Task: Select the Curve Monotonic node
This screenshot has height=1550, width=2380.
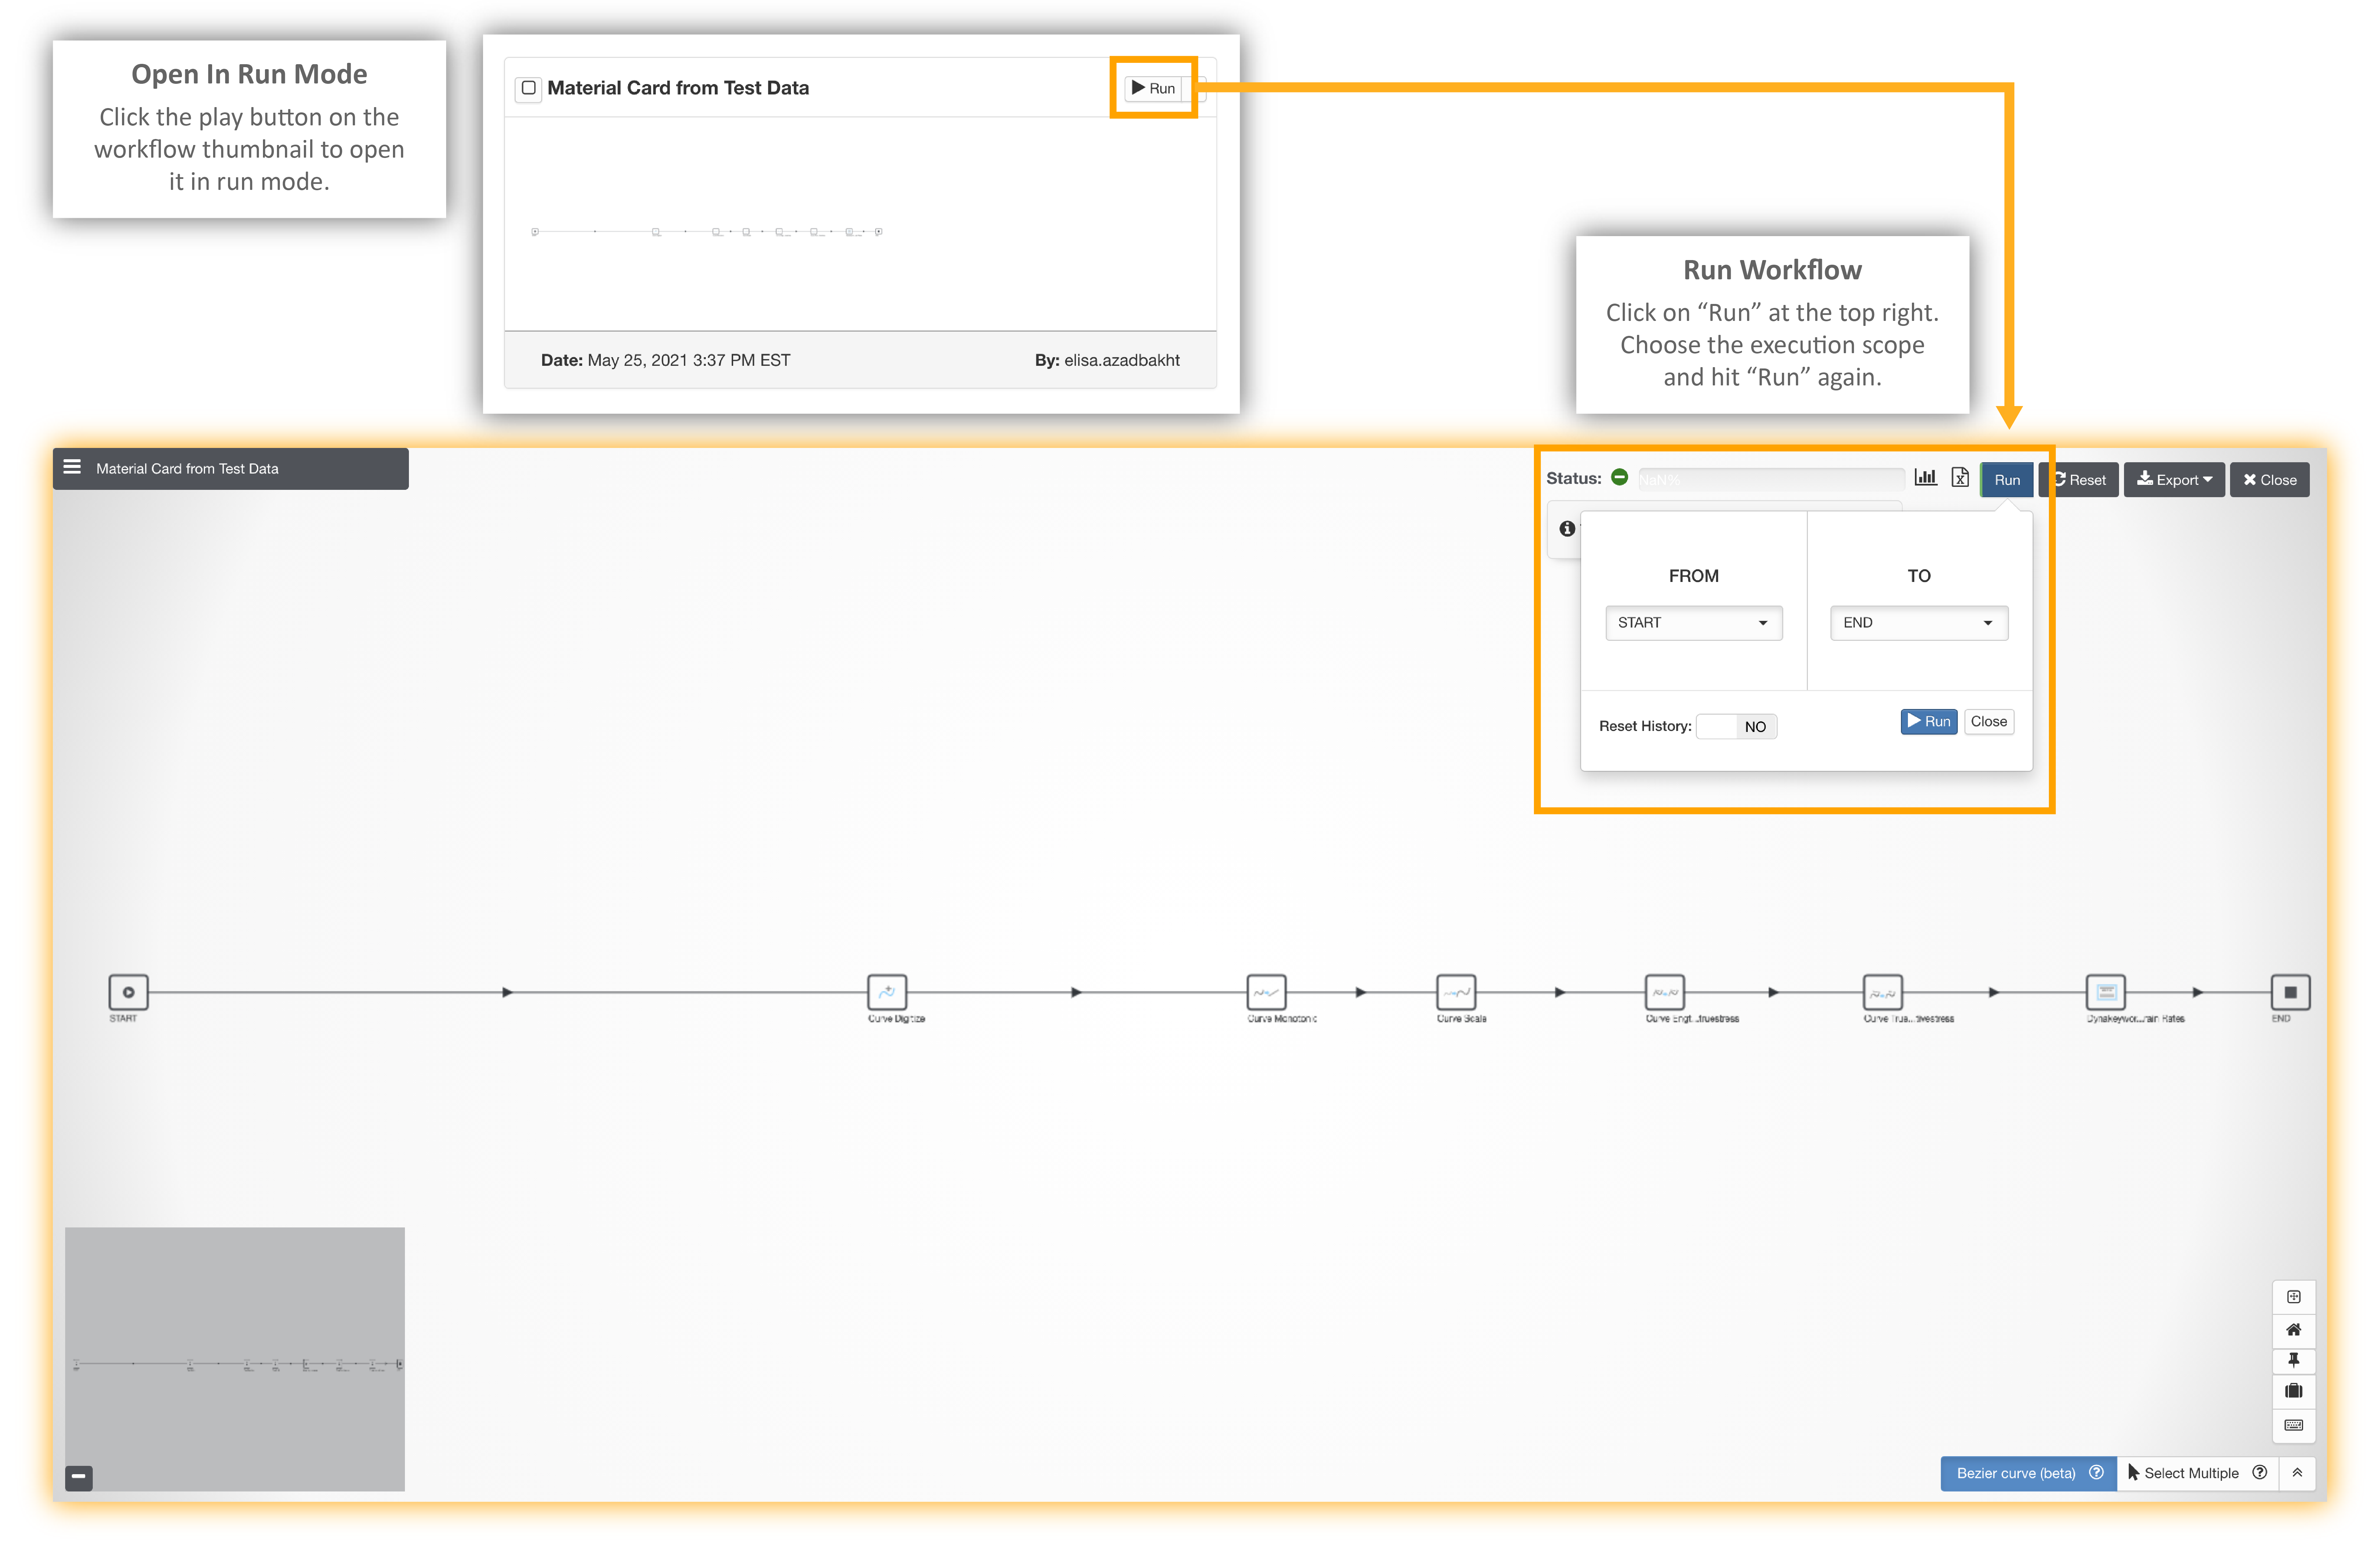Action: [1266, 992]
